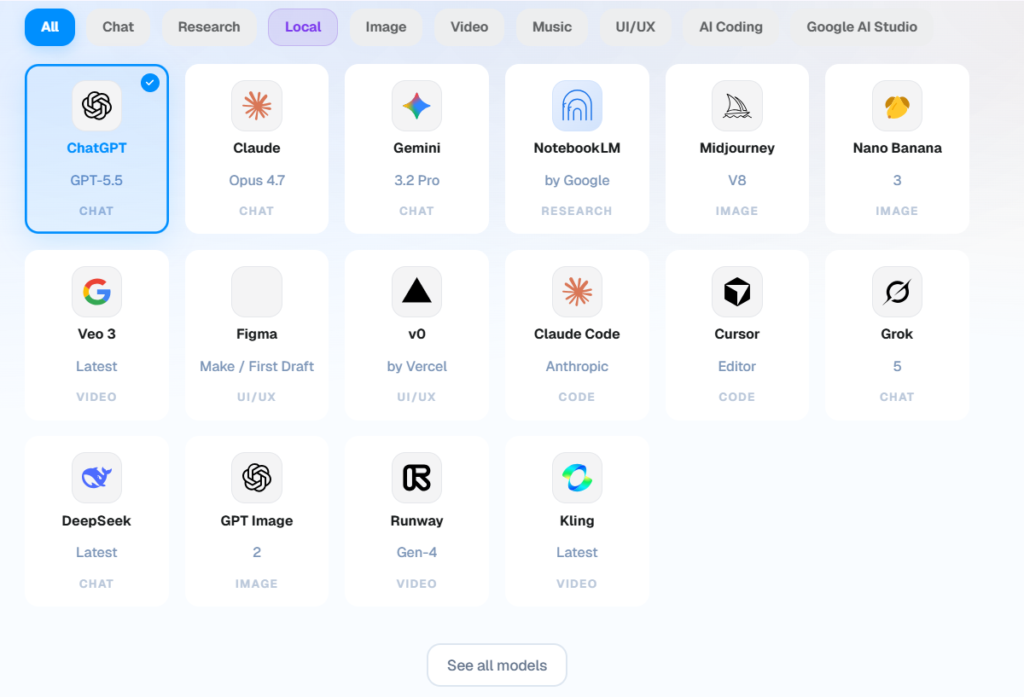1024x697 pixels.
Task: Filter models by Chat
Action: 118,27
